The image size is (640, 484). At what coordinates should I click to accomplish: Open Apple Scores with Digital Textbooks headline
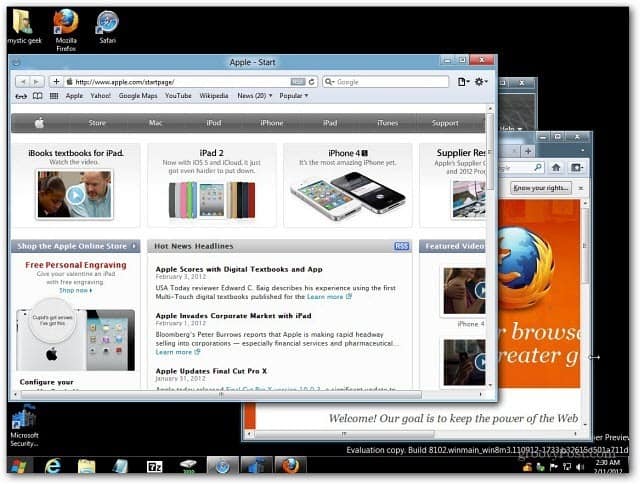point(239,269)
